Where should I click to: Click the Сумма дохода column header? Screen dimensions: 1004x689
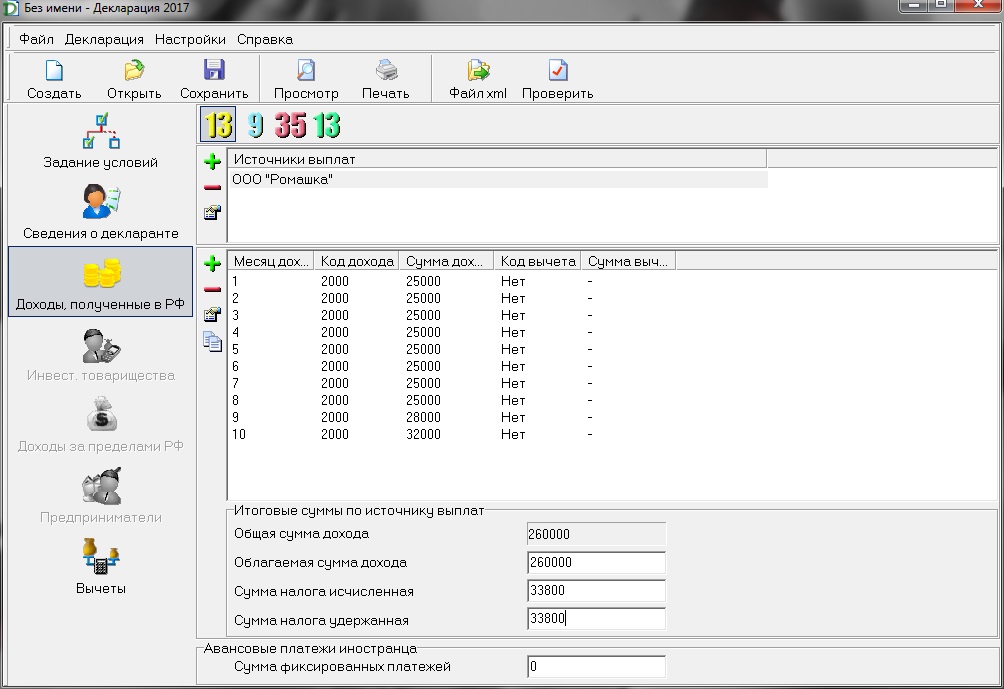(446, 261)
